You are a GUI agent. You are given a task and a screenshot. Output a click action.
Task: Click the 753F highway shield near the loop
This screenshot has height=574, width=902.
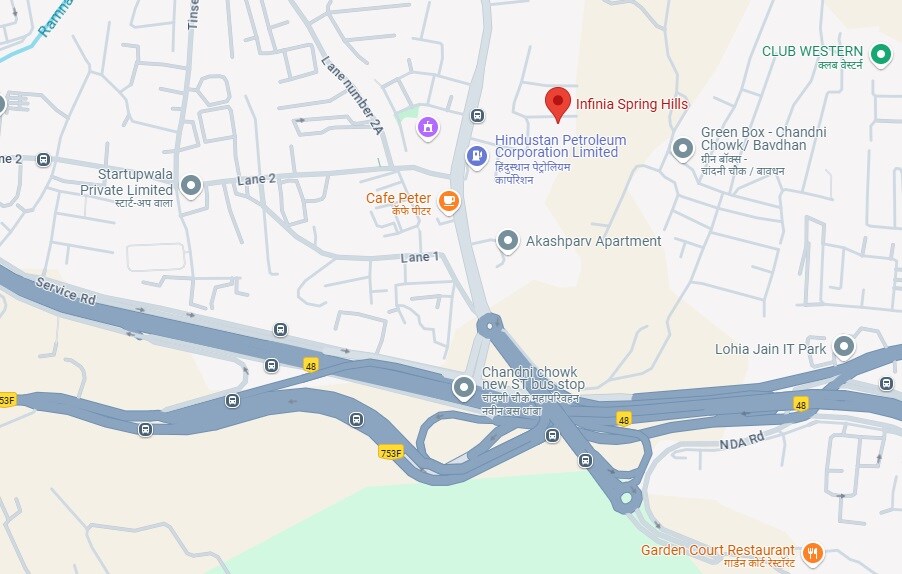click(x=391, y=453)
